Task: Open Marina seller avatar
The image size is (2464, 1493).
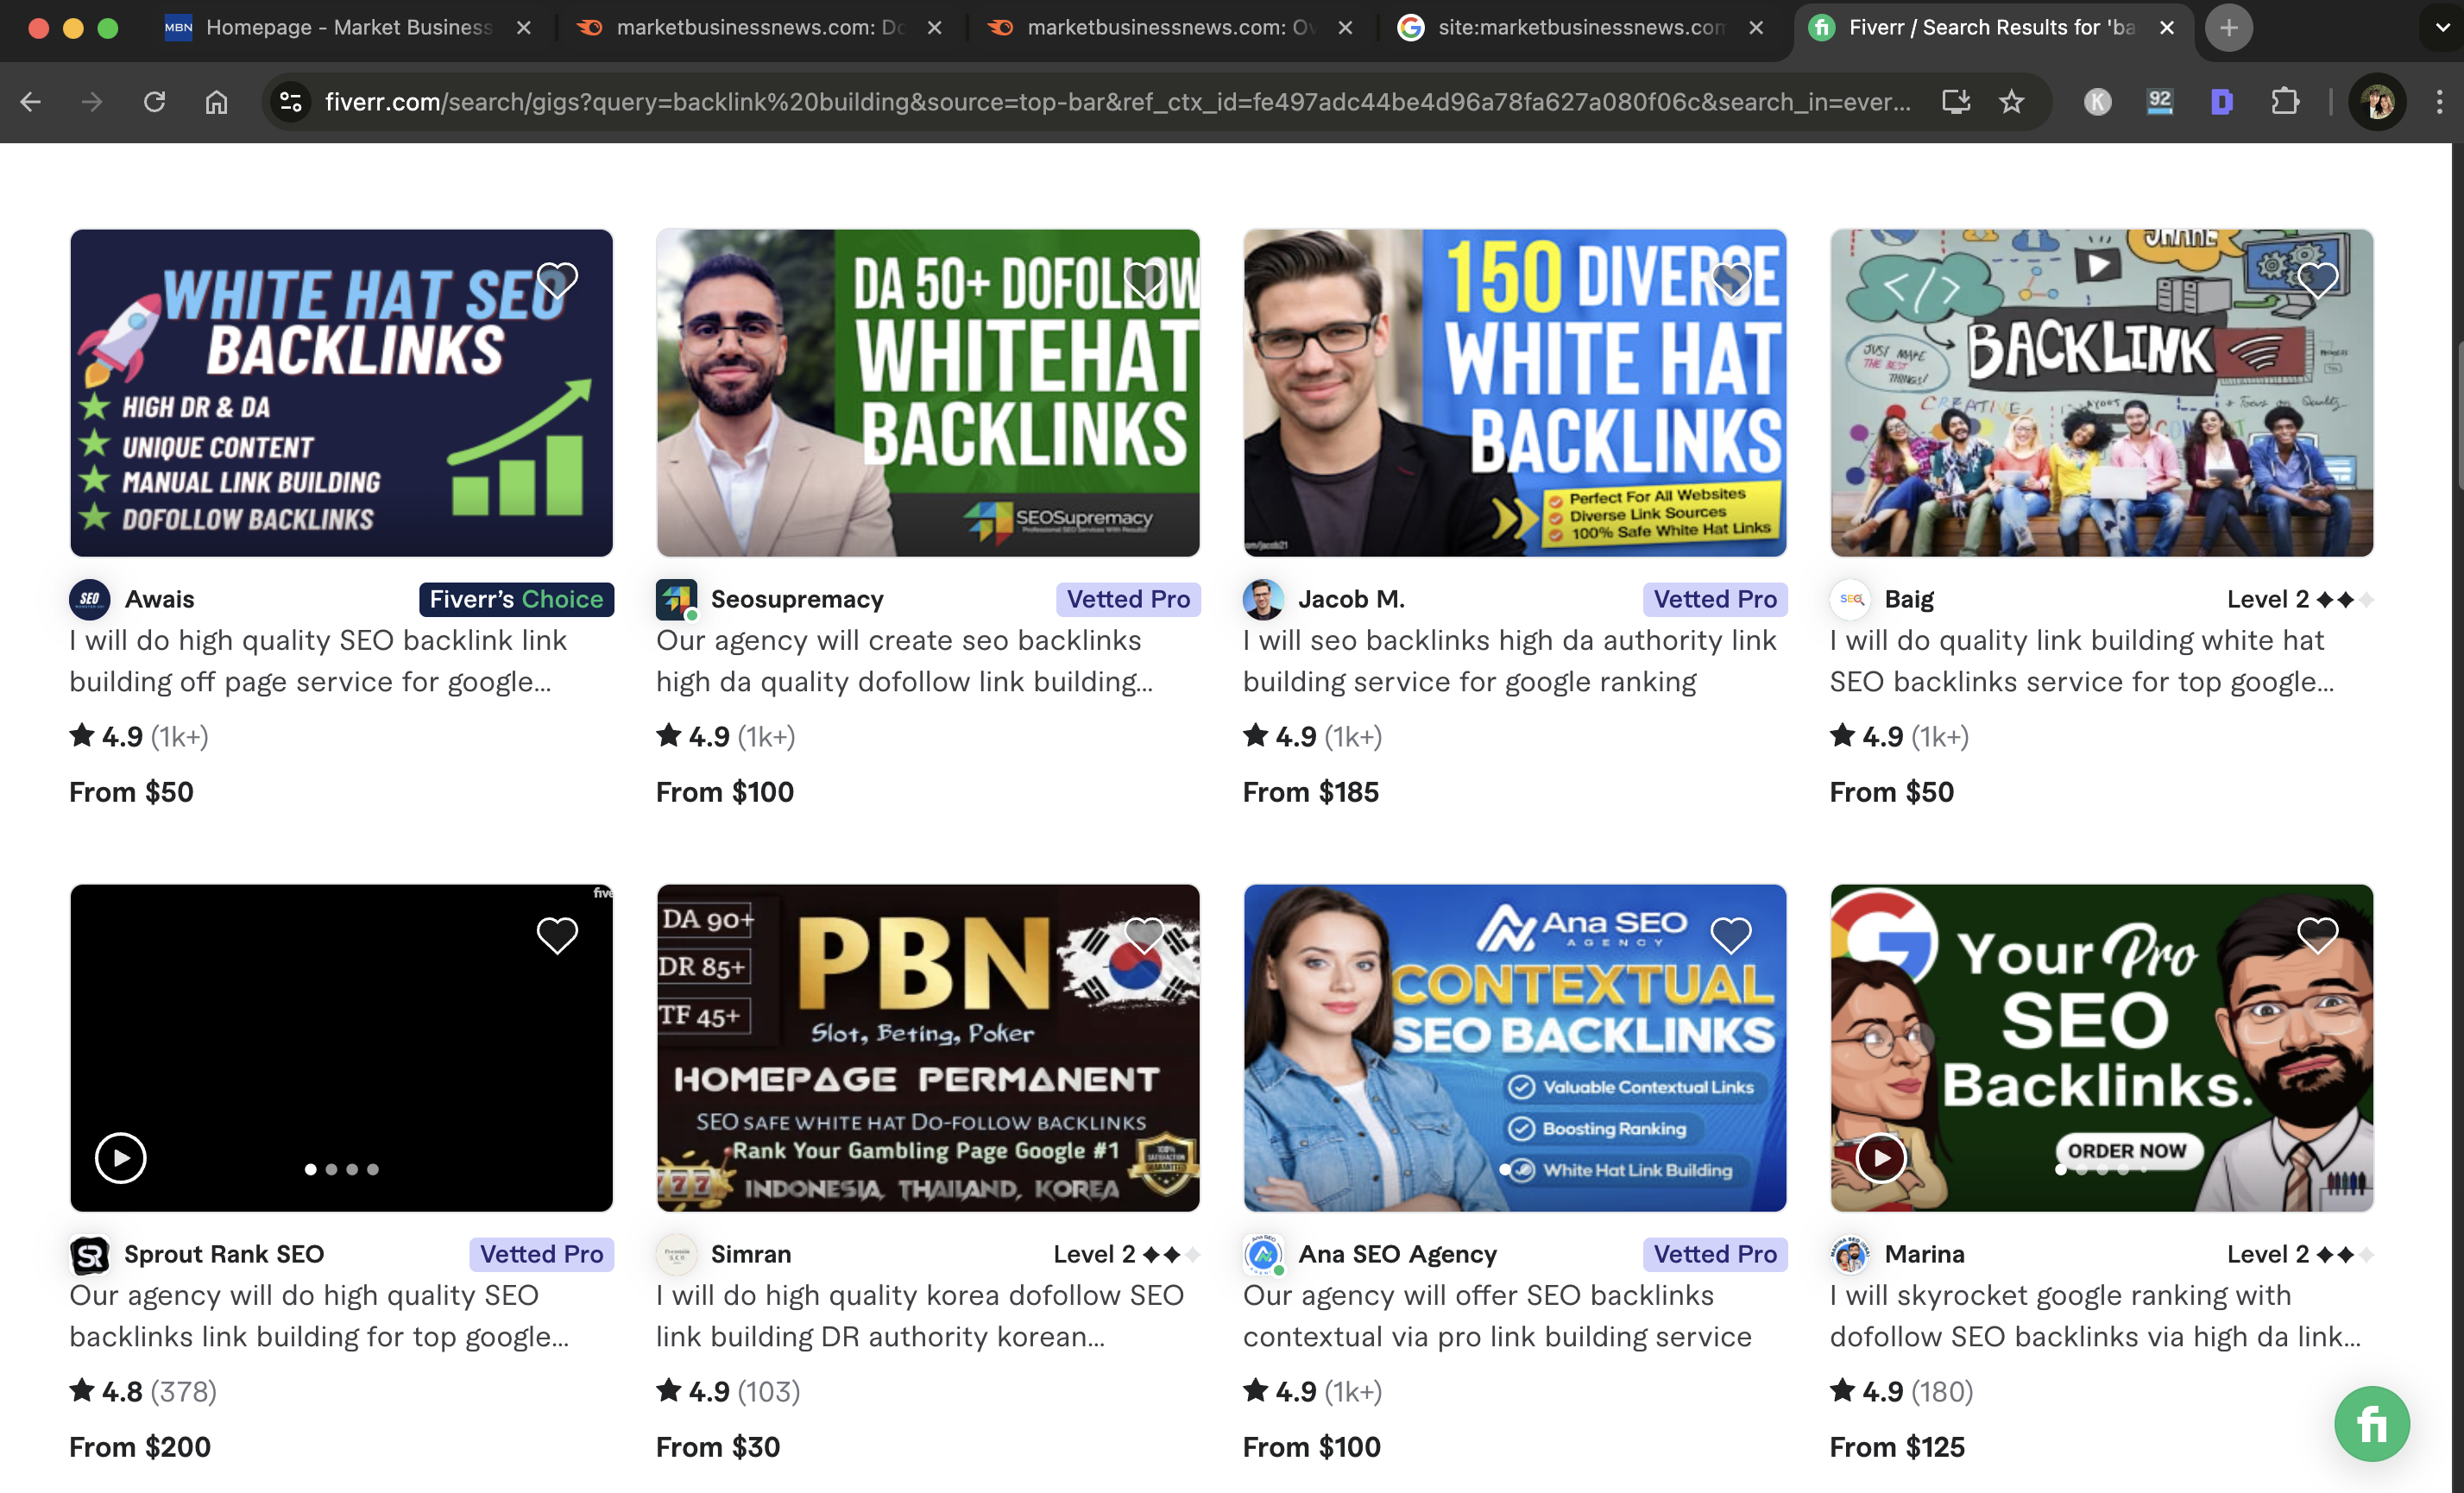Action: pos(1850,1254)
